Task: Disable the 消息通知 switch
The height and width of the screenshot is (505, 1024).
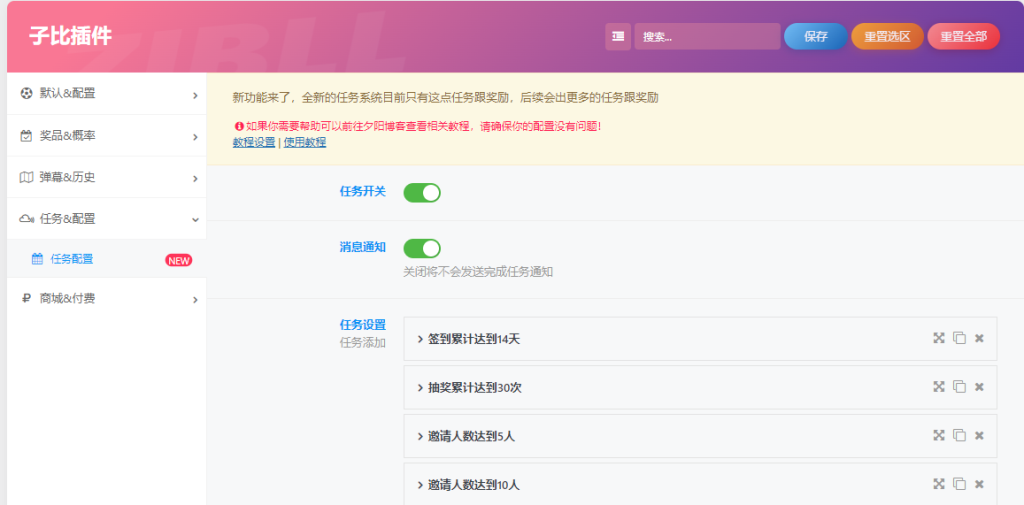Action: tap(421, 248)
